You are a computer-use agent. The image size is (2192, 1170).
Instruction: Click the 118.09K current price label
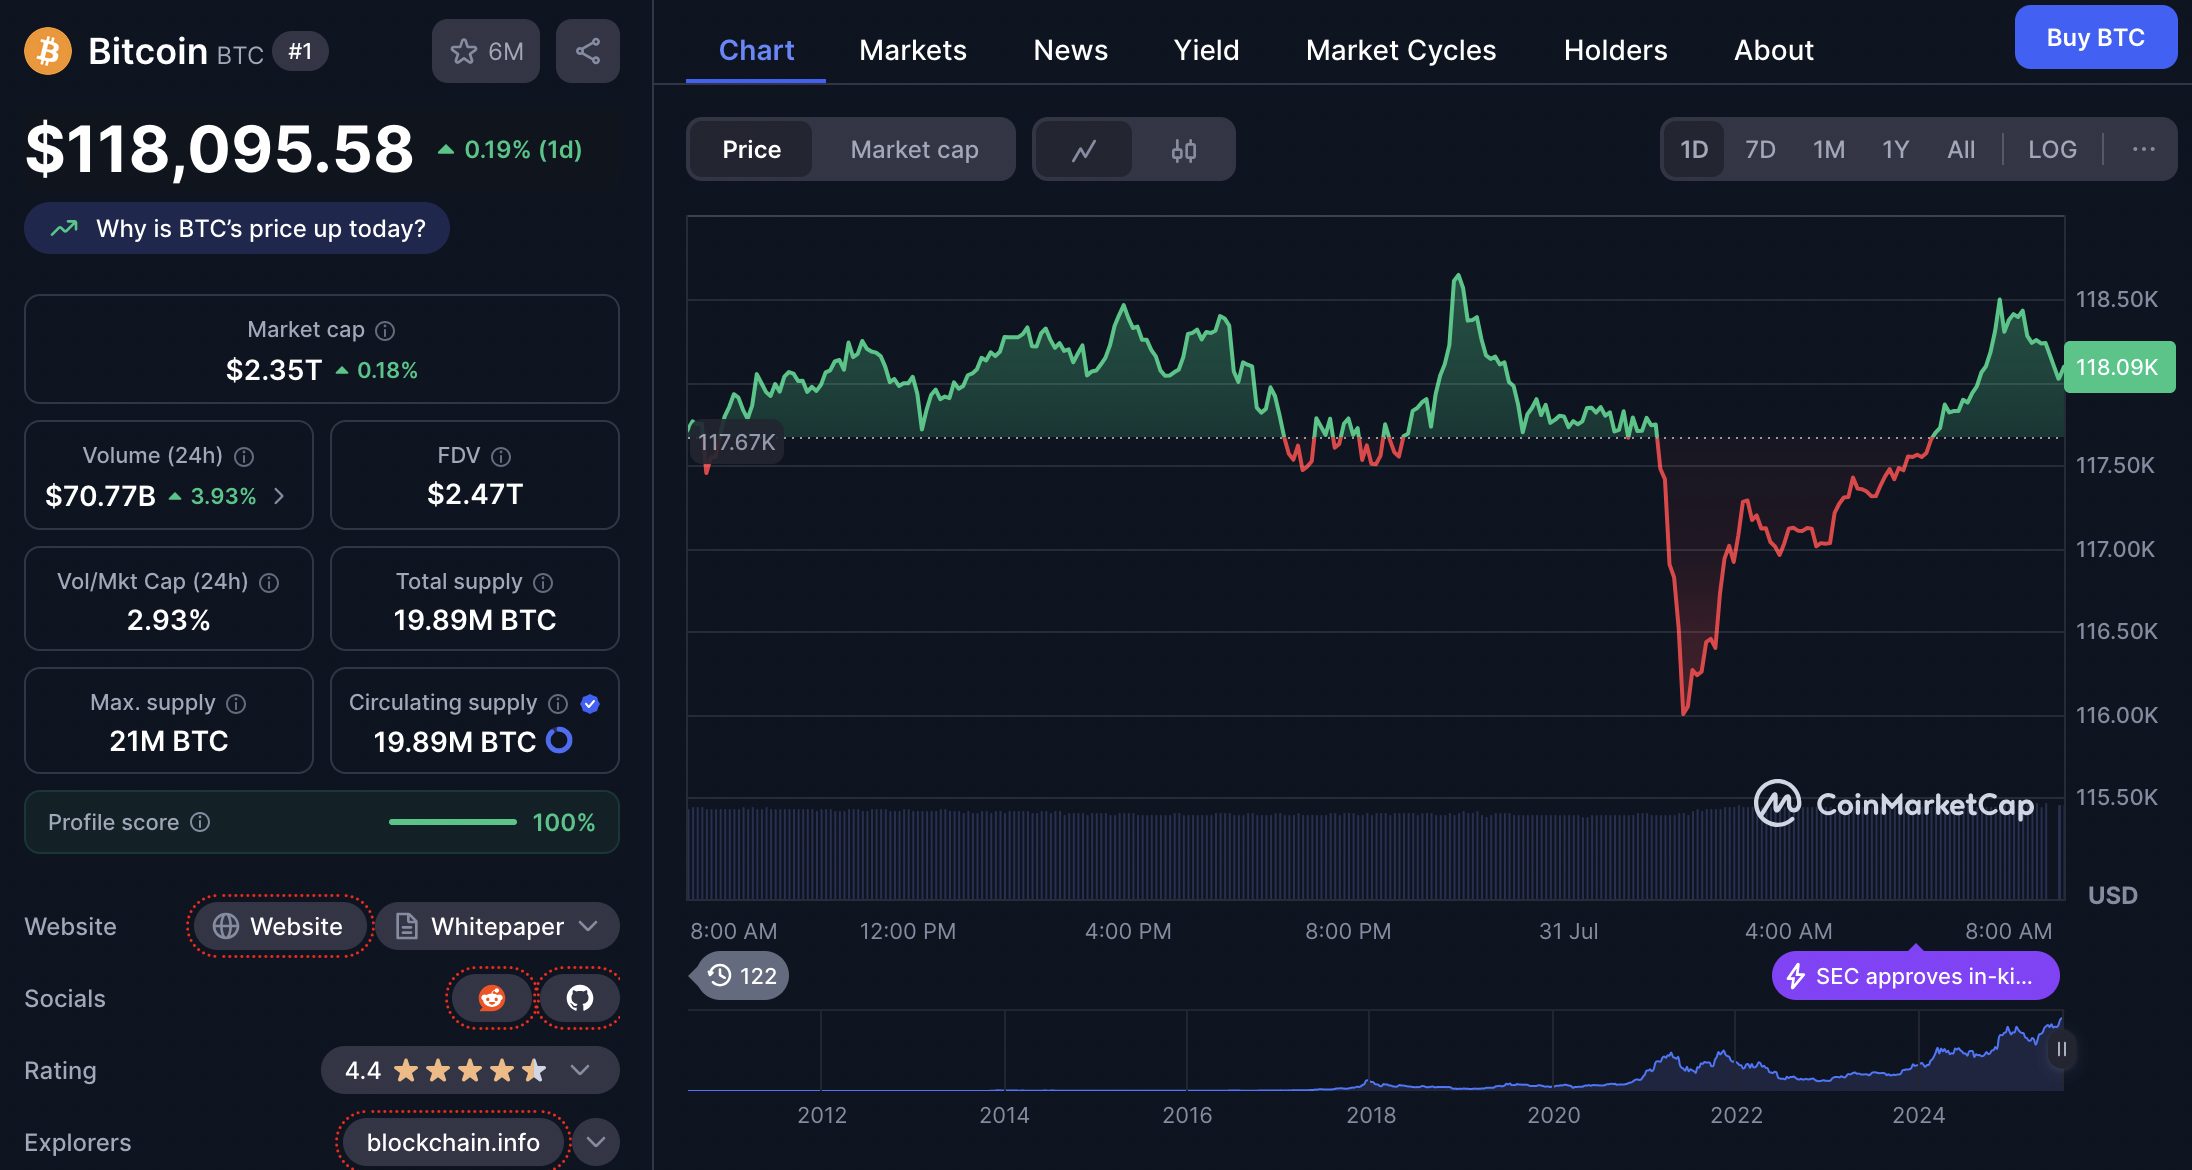(2119, 367)
